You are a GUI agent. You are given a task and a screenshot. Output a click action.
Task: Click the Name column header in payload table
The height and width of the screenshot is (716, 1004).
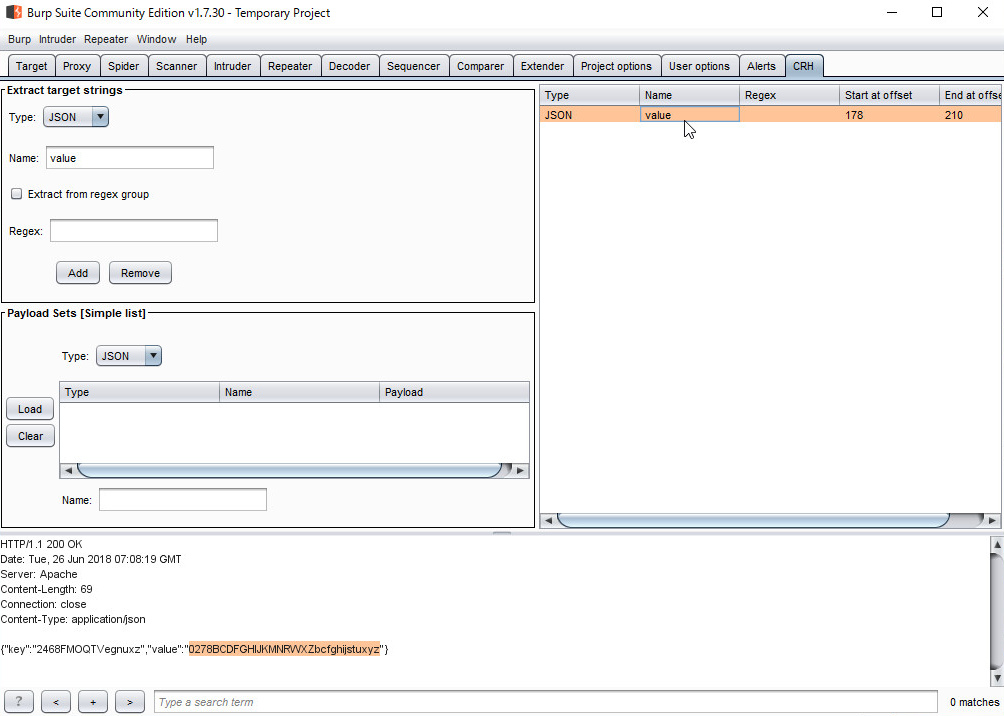coord(299,392)
